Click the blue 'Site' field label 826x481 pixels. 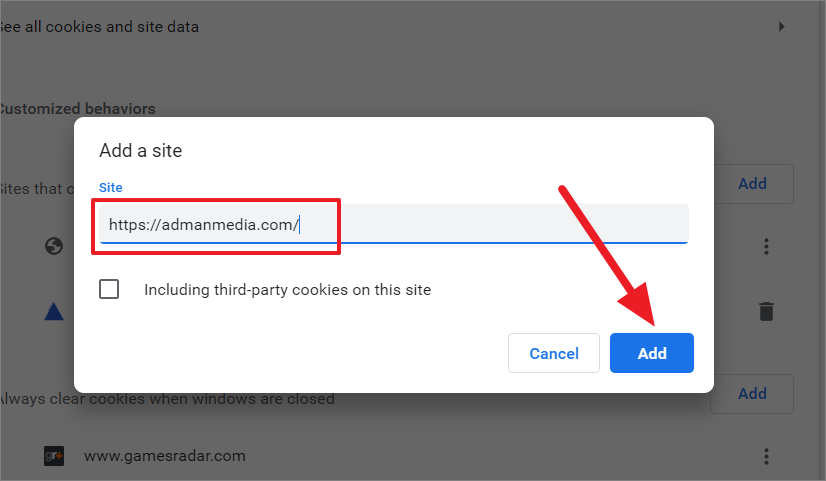111,188
